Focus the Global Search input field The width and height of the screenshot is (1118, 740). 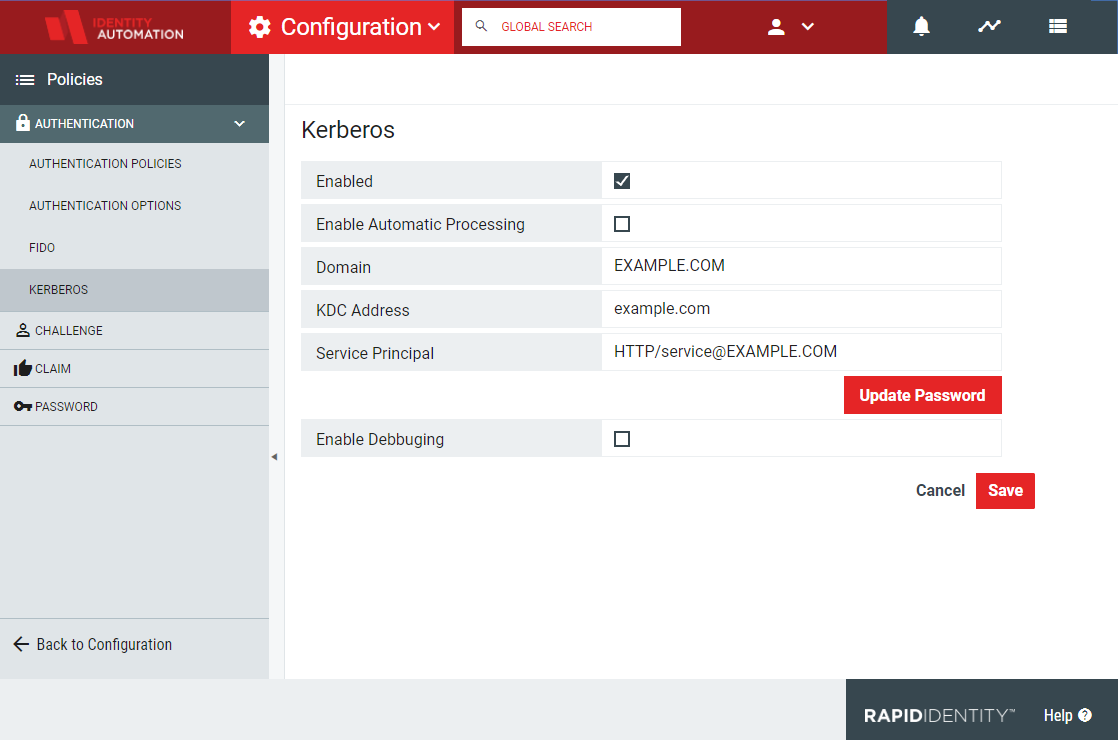[571, 27]
